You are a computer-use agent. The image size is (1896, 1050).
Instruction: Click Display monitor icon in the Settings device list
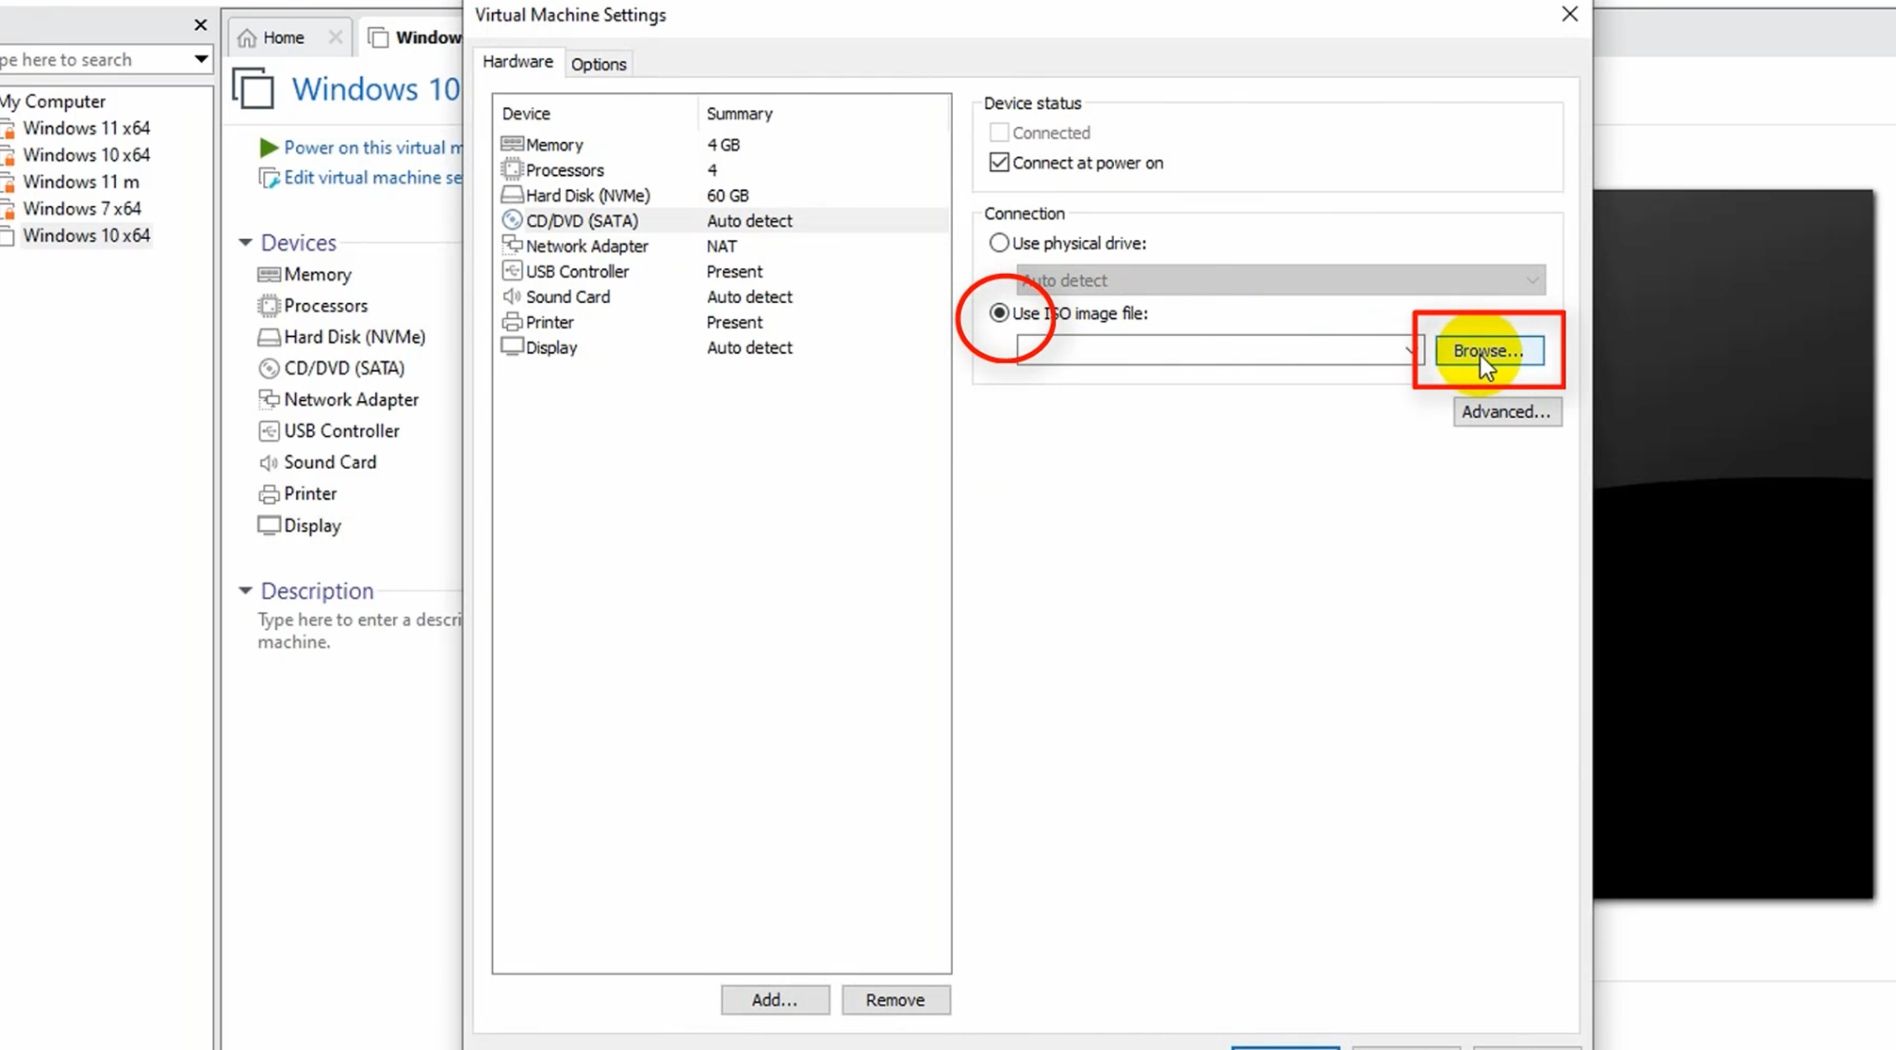click(512, 347)
